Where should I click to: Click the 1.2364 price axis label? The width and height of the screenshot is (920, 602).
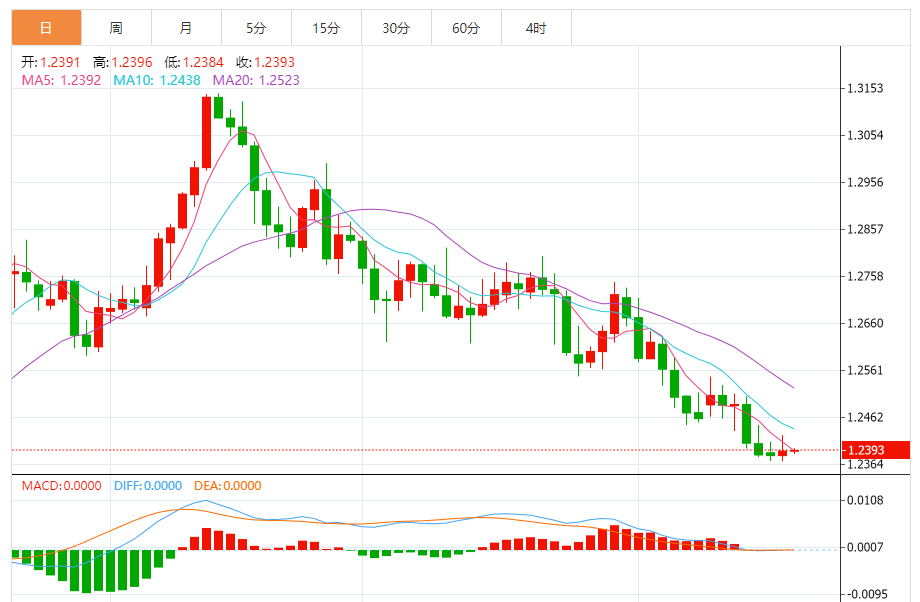coord(865,465)
